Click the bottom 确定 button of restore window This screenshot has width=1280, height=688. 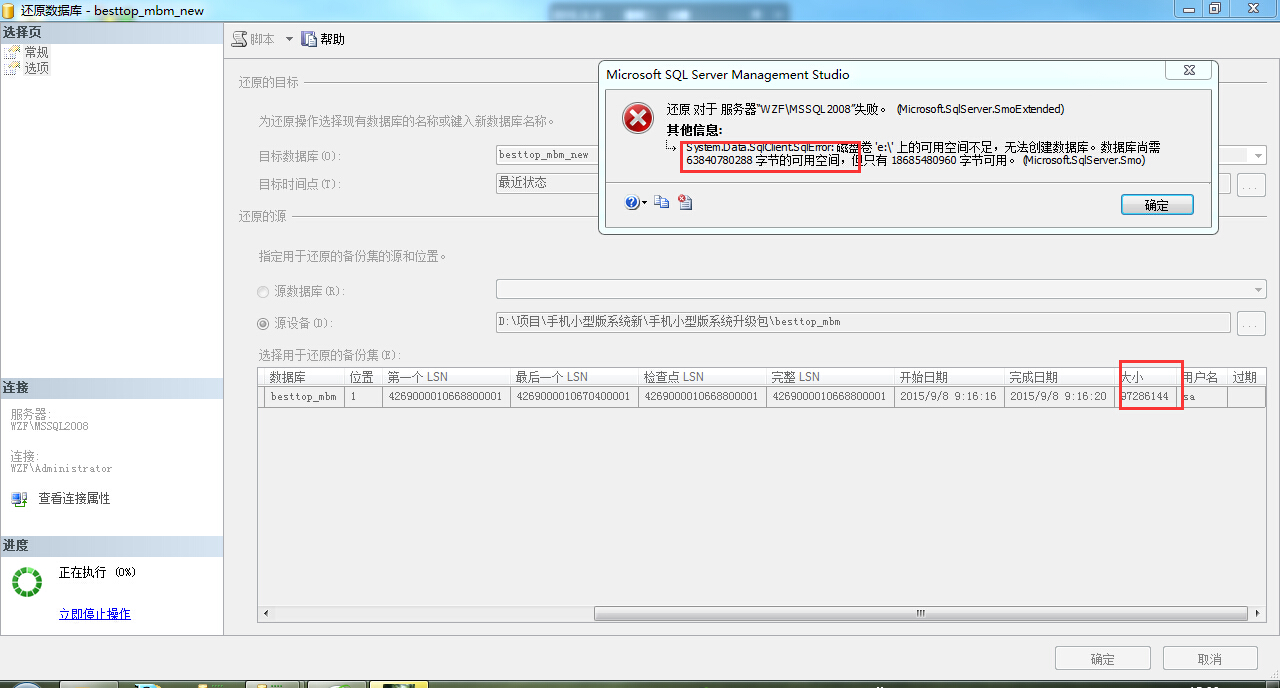pos(1102,659)
